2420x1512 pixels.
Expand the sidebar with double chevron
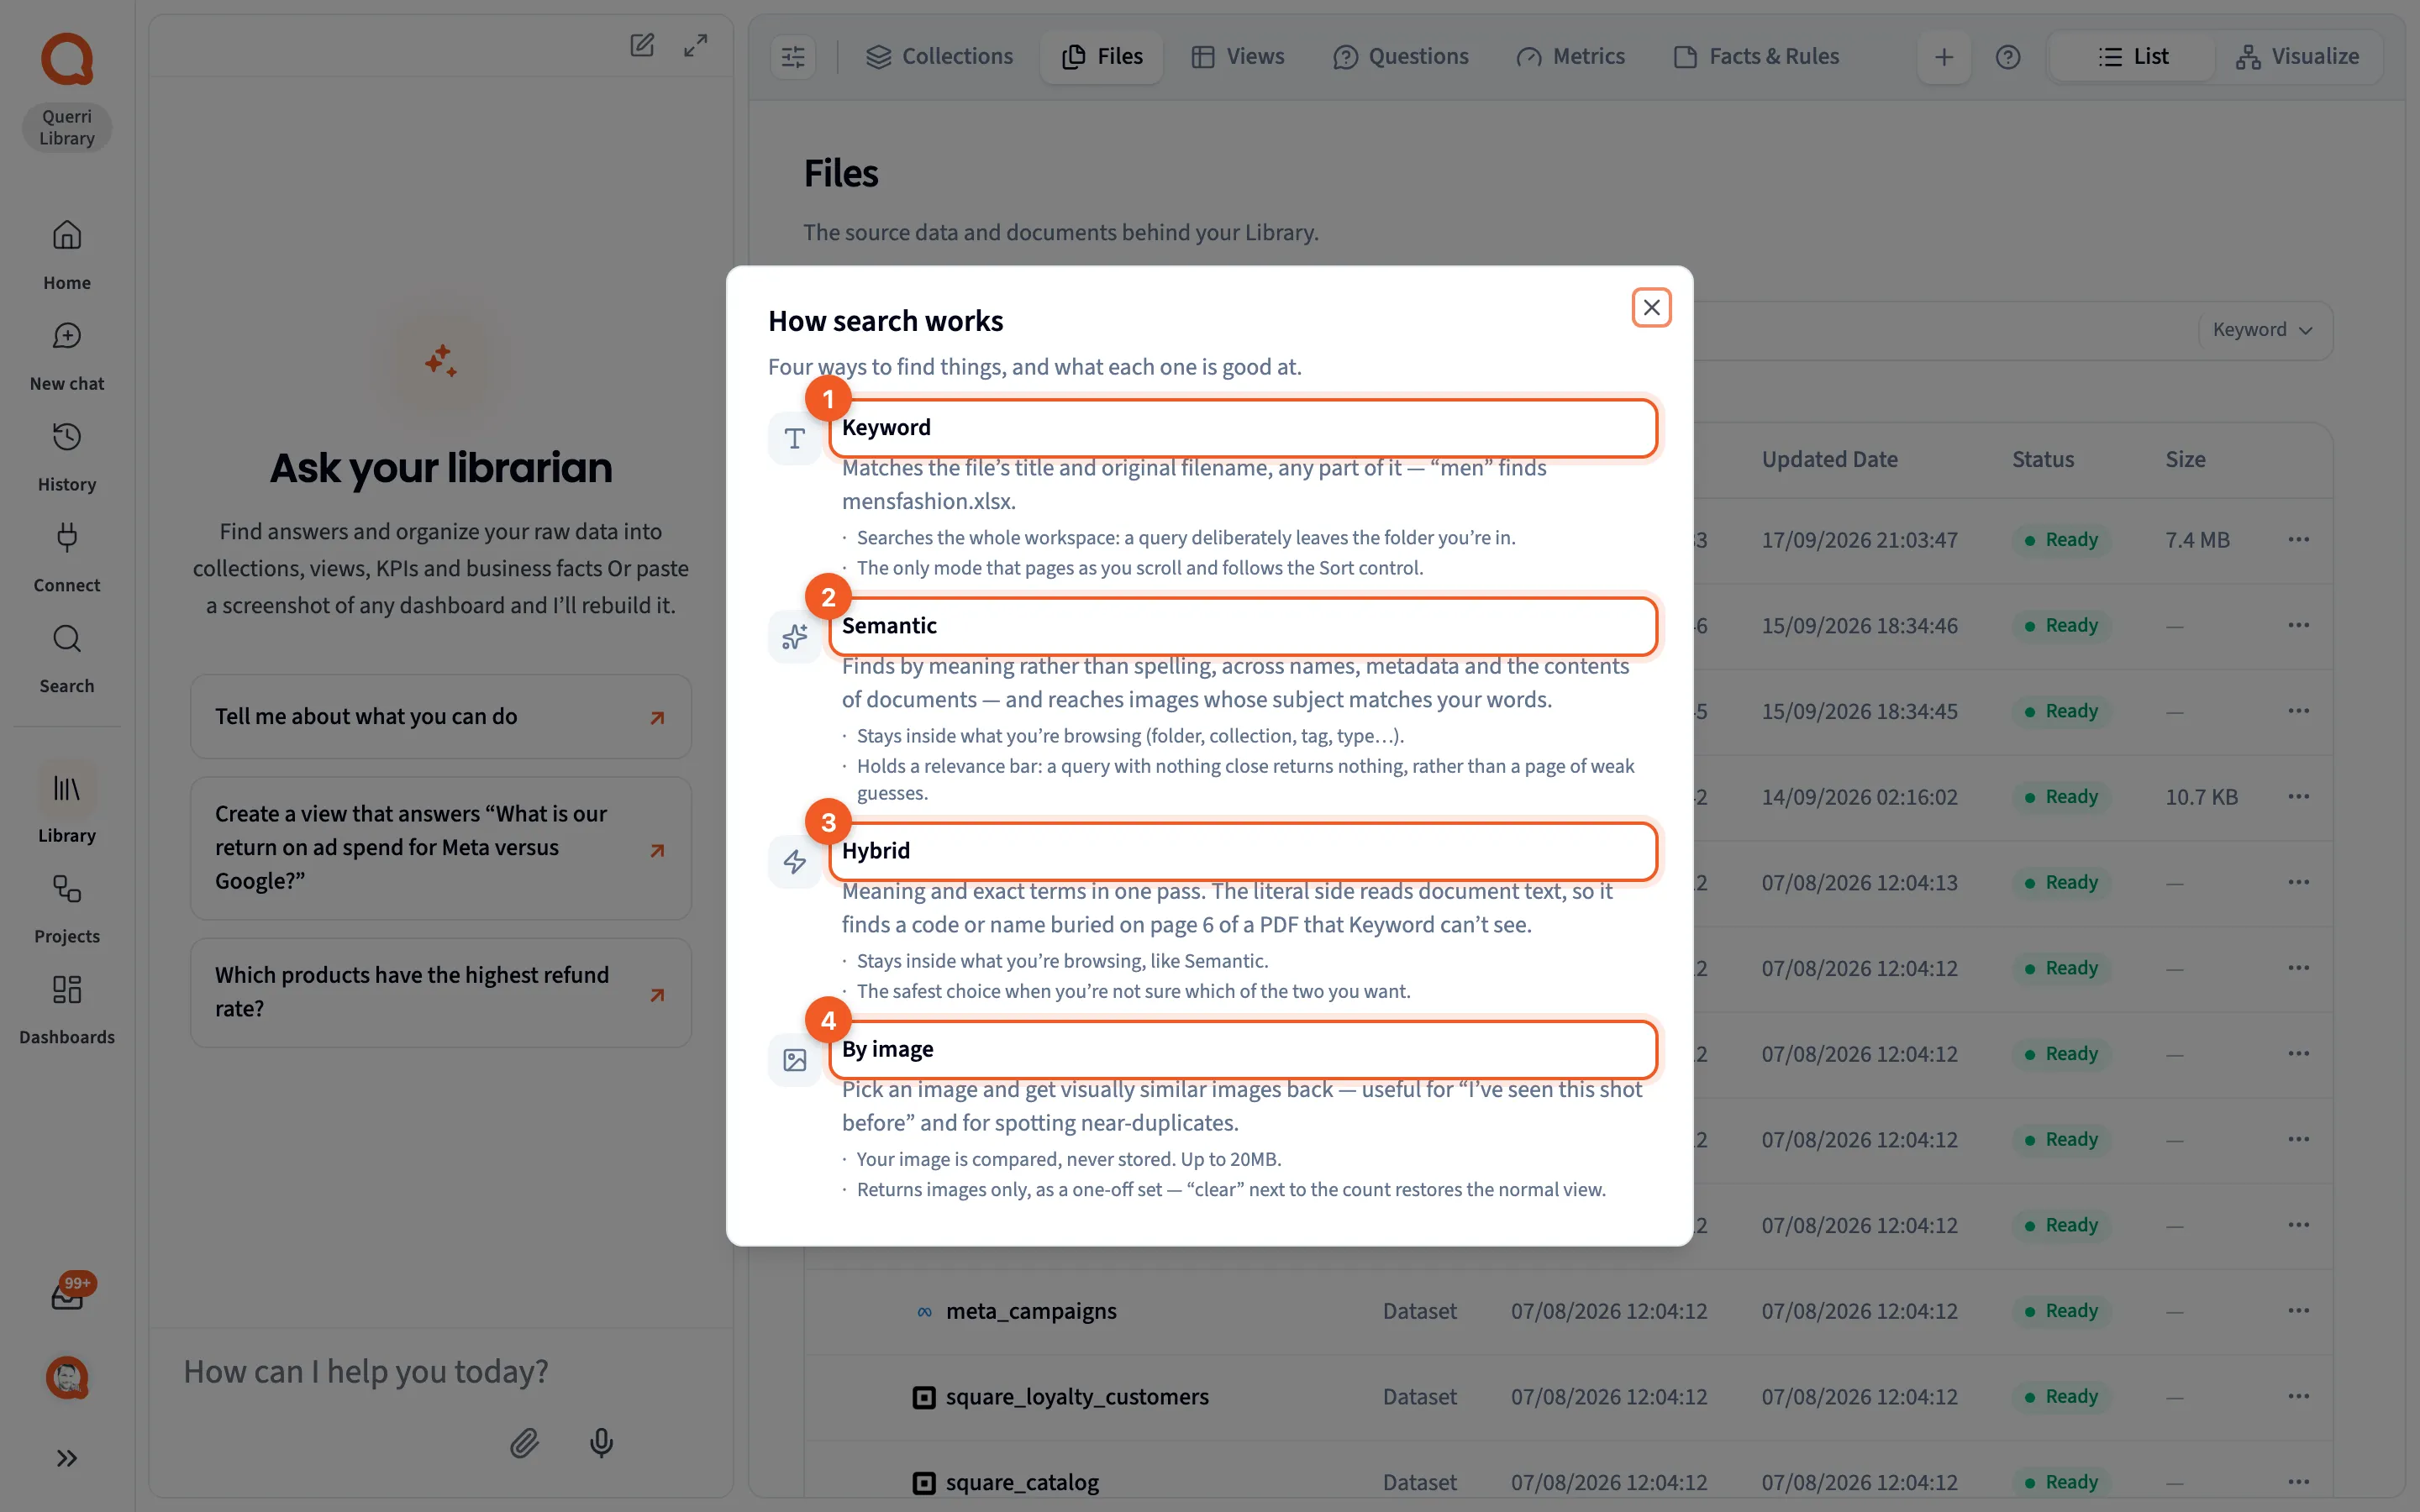pos(67,1458)
